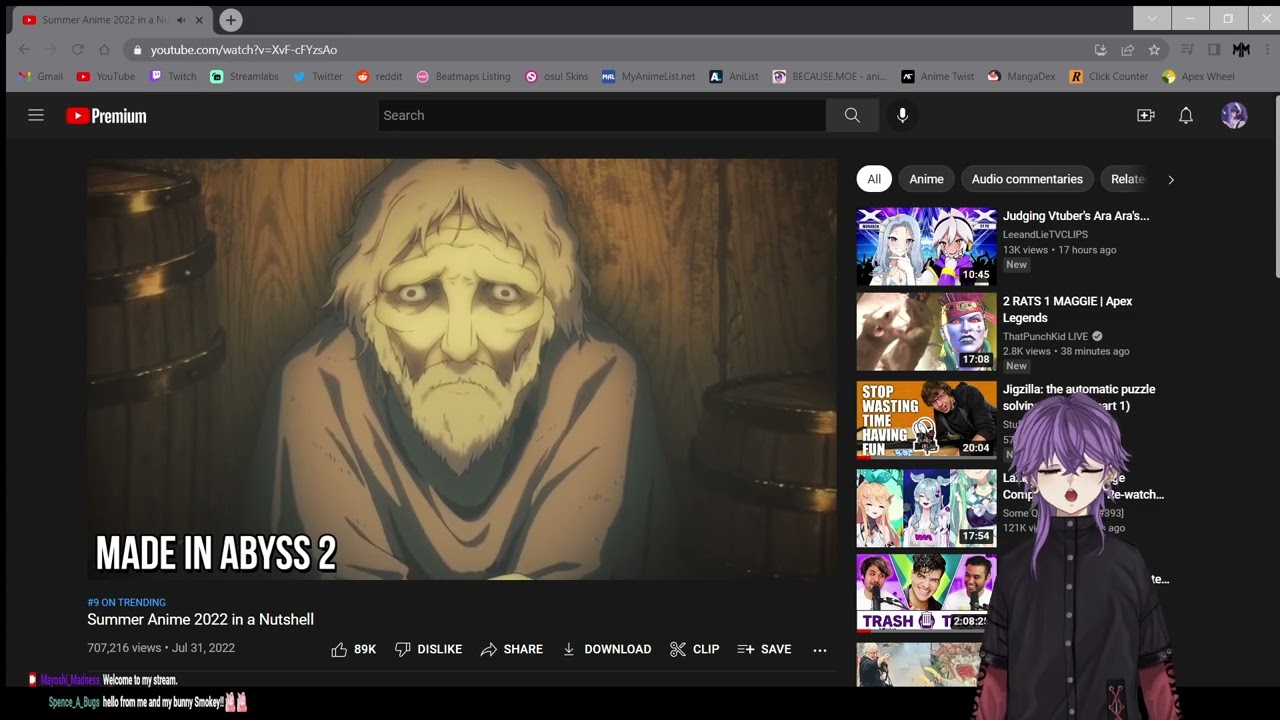Open the Beatmaps Listing bookmark
This screenshot has height=720, width=1280.
point(463,76)
